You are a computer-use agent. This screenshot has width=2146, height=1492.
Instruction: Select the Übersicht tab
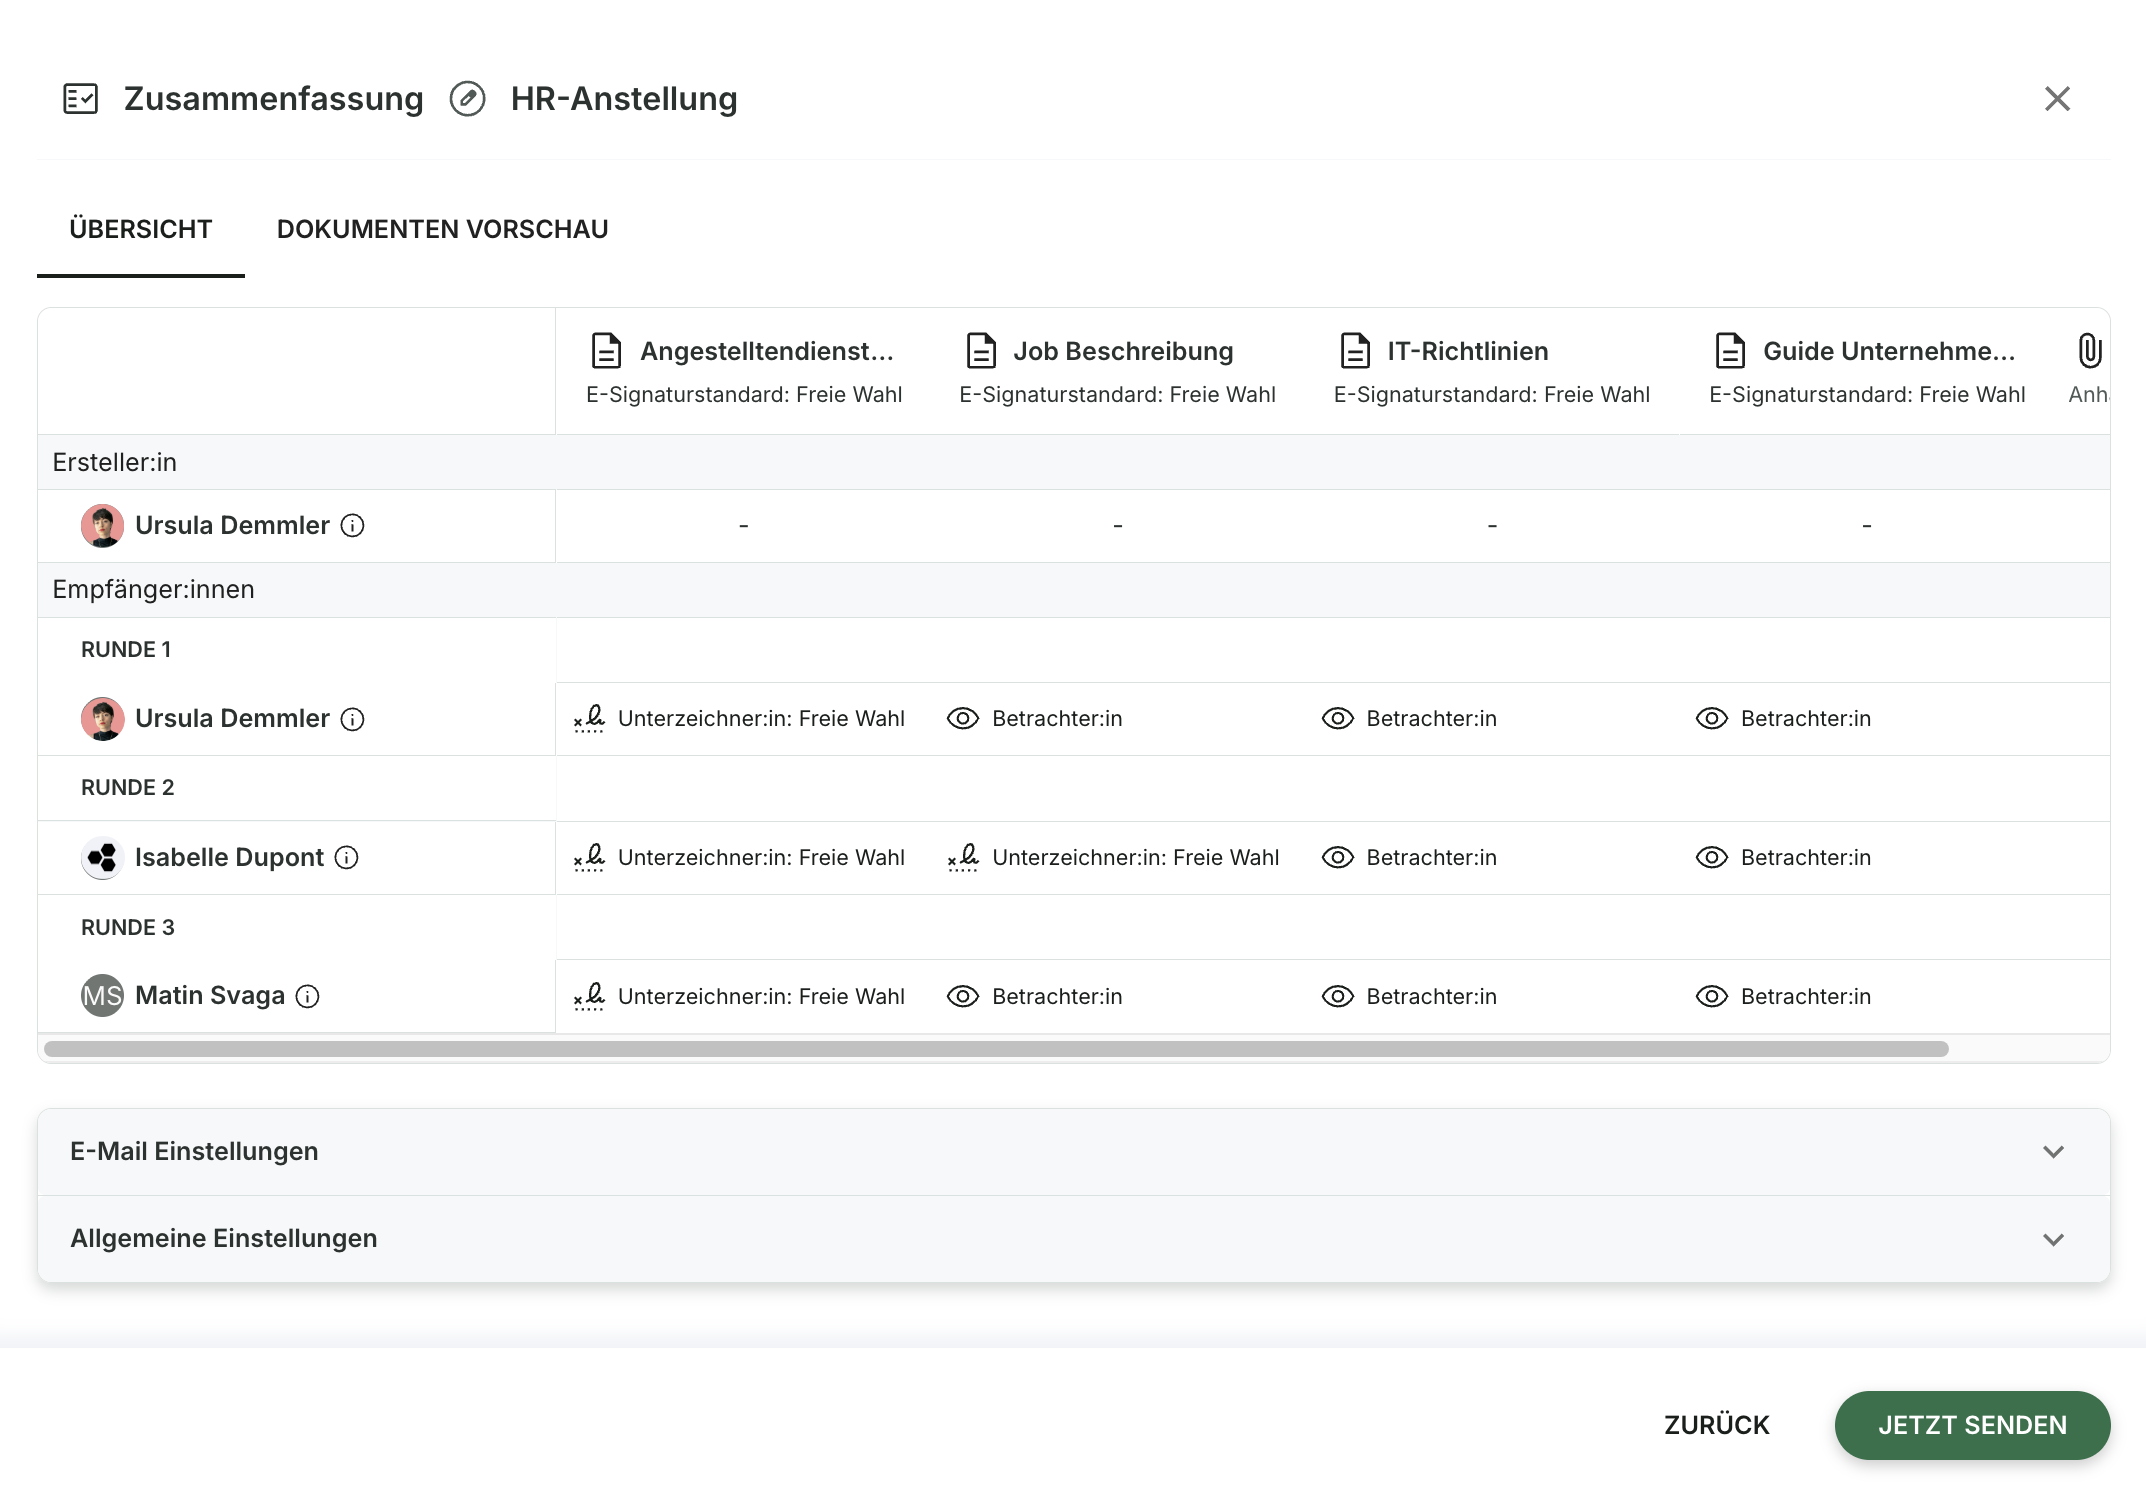pos(141,229)
